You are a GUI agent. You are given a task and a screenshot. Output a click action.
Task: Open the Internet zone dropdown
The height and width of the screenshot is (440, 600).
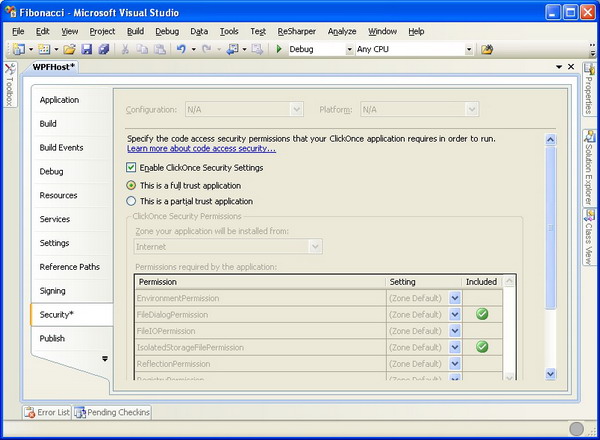point(315,246)
